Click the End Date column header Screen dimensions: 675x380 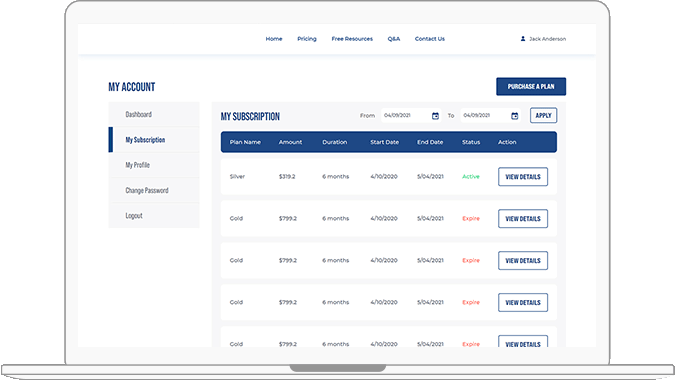(x=430, y=142)
